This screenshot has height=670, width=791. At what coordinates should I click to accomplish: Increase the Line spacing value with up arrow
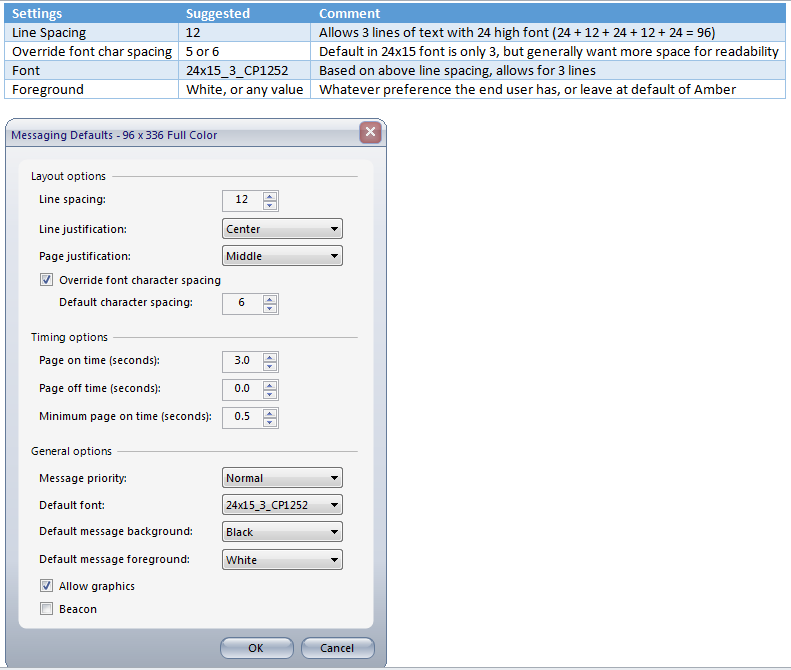(x=270, y=195)
